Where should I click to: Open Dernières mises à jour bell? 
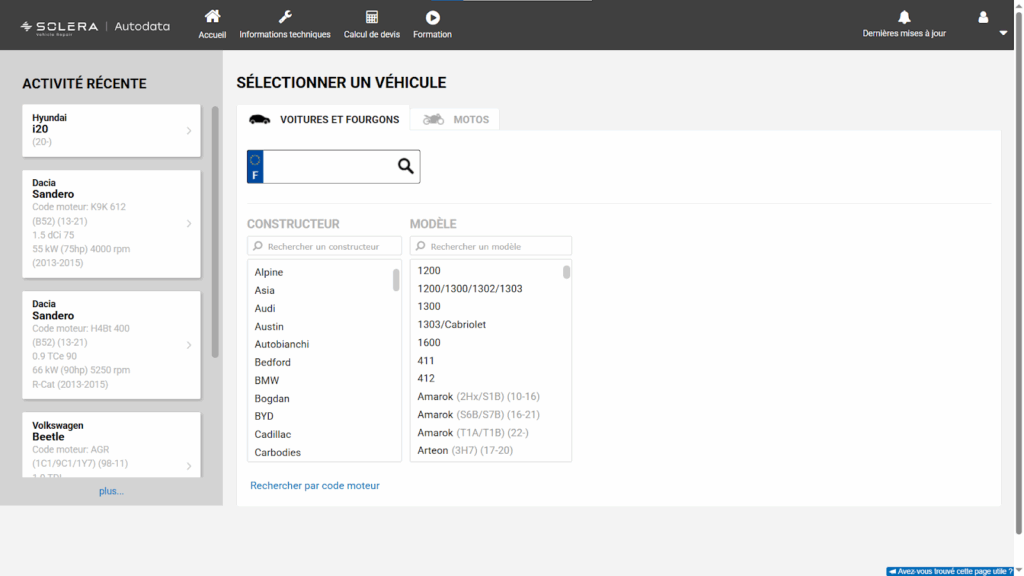pyautogui.click(x=904, y=17)
